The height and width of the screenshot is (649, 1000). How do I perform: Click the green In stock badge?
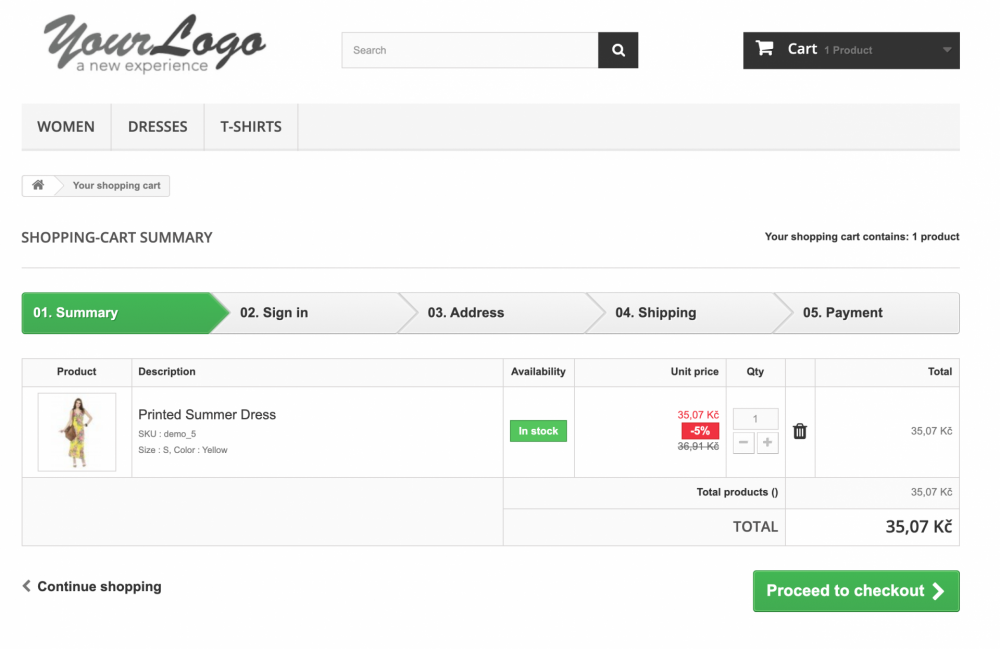tap(538, 431)
